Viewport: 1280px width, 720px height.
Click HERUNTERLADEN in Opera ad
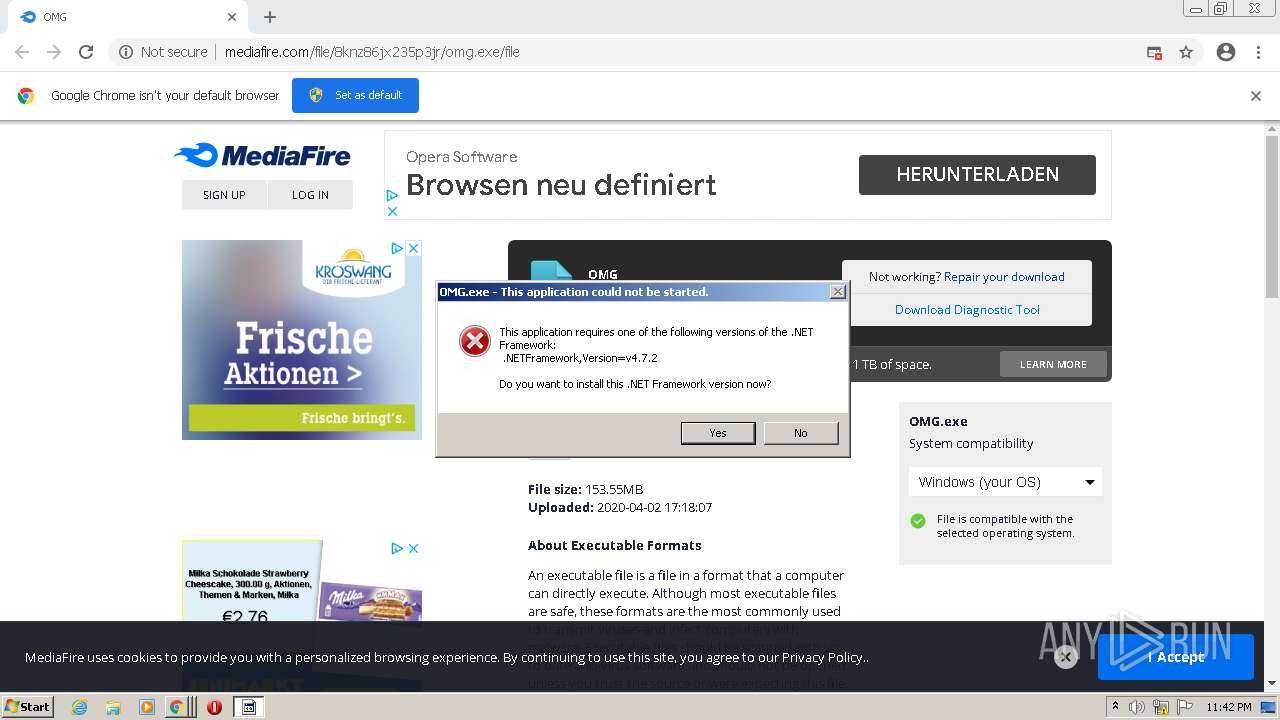977,175
